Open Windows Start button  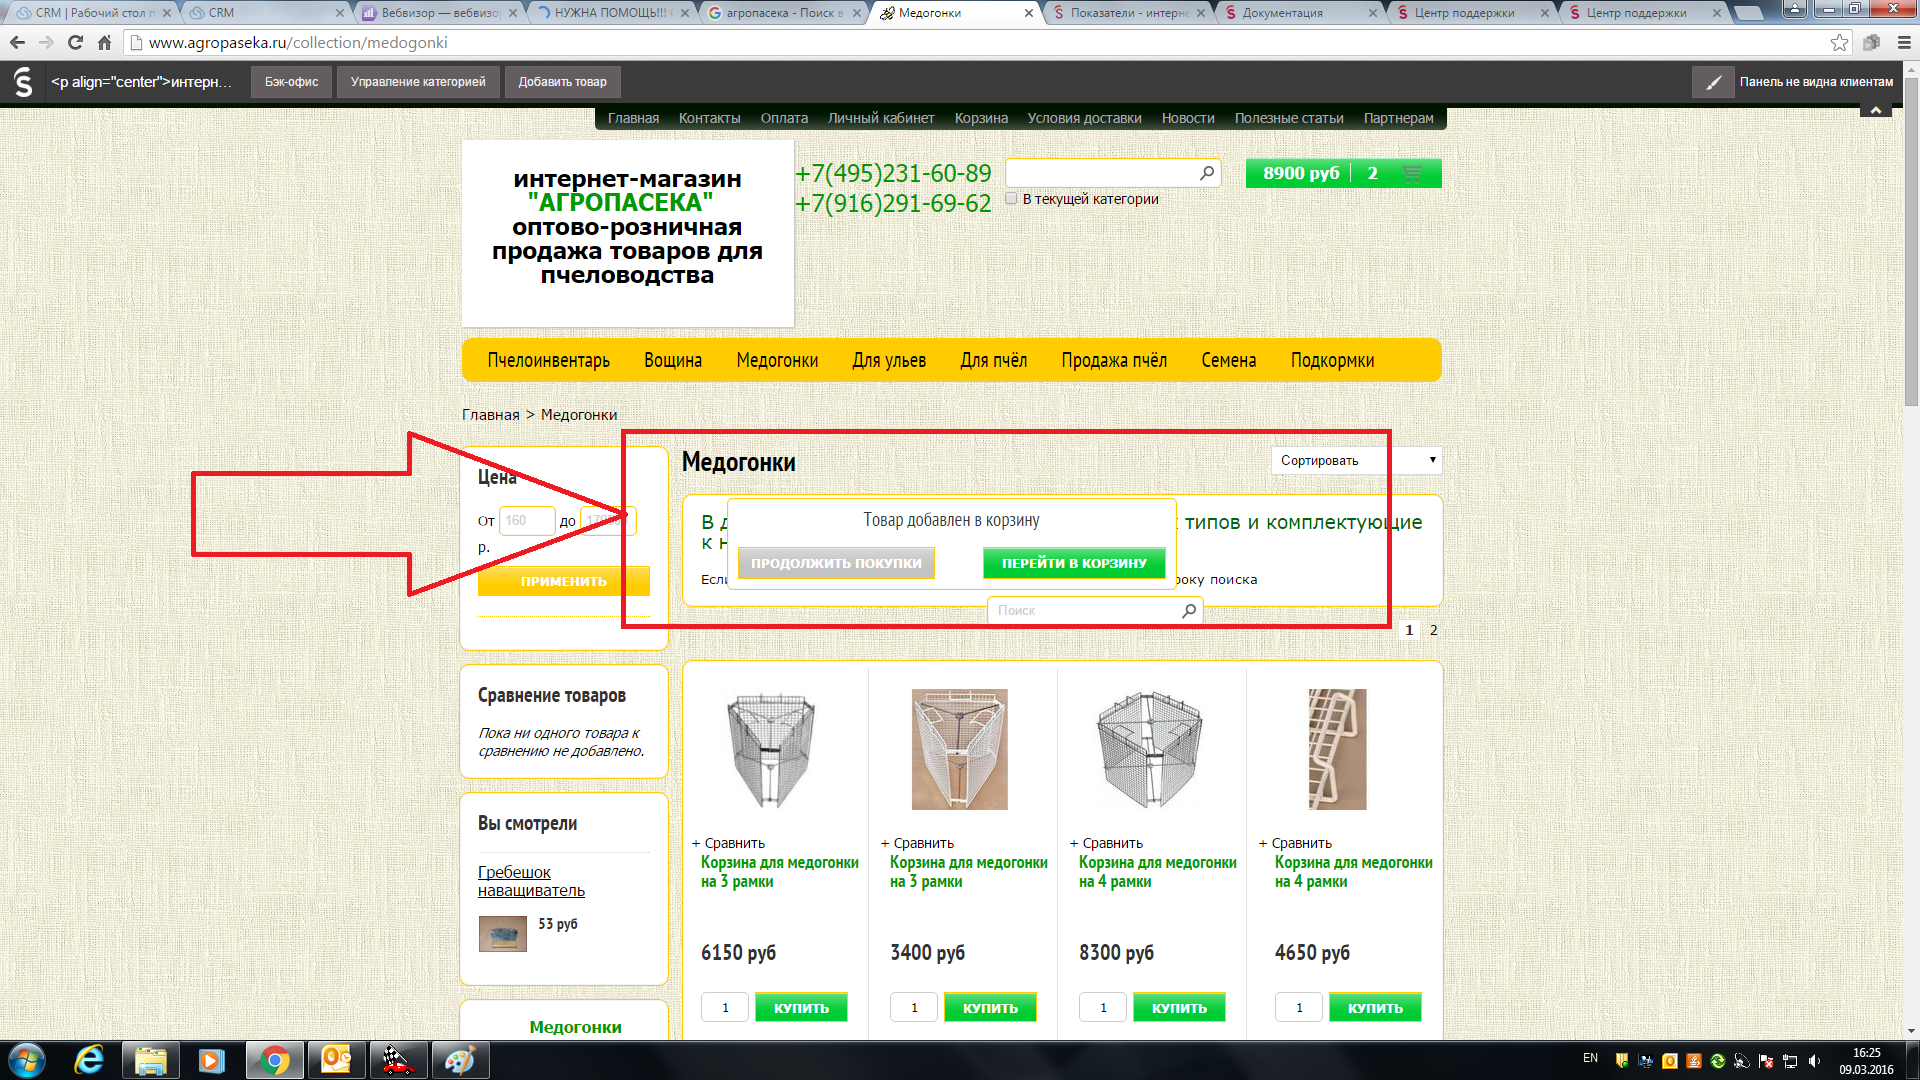point(27,1060)
